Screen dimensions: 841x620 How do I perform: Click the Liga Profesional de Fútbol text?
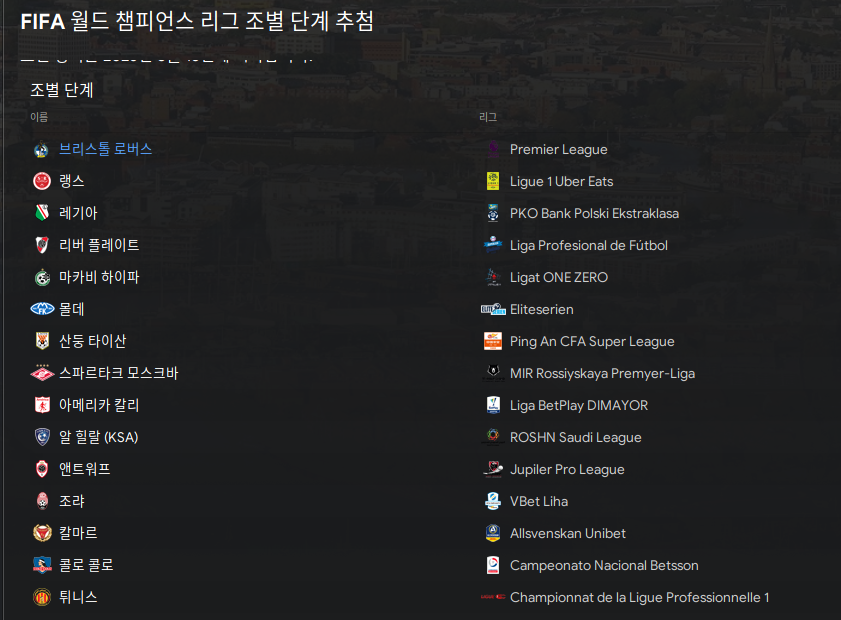coord(589,246)
